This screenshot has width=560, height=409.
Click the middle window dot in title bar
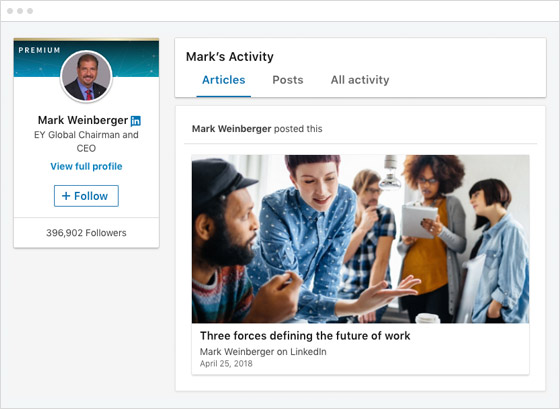20,11
